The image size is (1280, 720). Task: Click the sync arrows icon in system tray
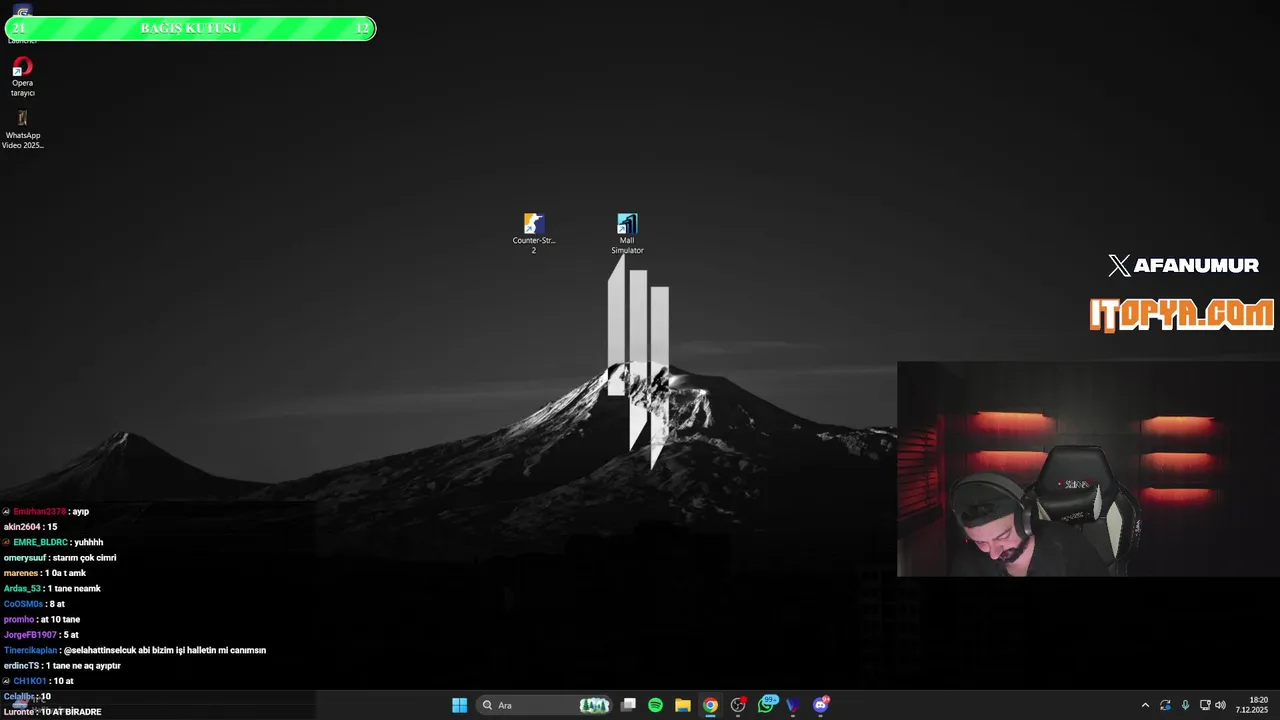[1165, 705]
